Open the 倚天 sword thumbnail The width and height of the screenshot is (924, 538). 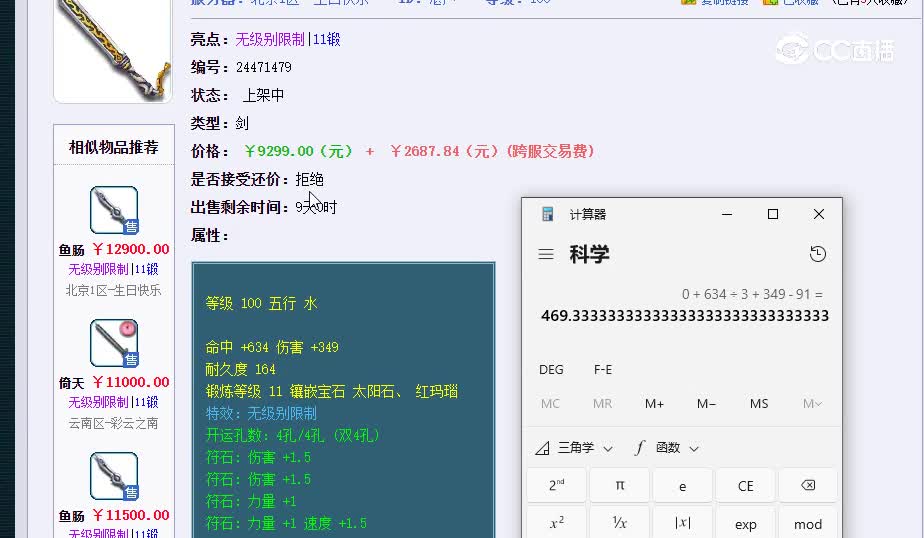[114, 344]
